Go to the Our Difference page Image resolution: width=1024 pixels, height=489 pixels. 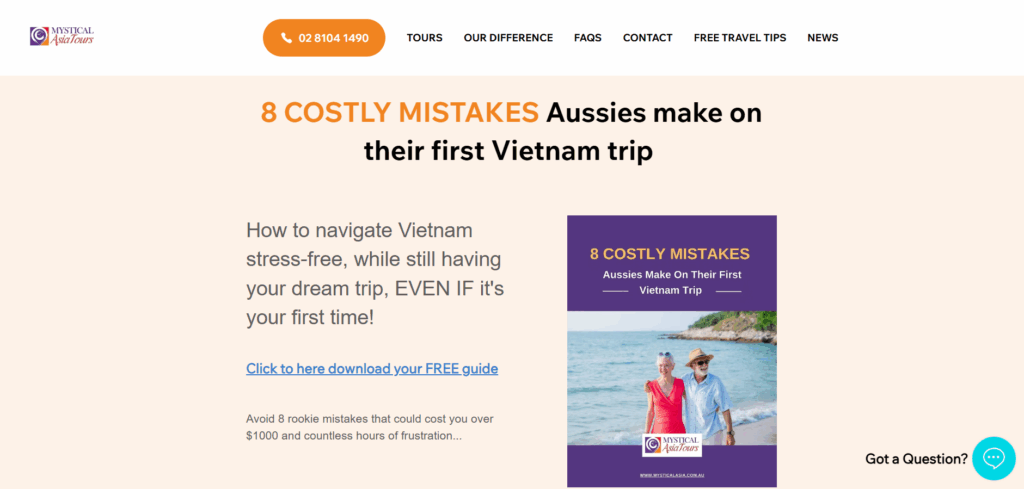508,38
